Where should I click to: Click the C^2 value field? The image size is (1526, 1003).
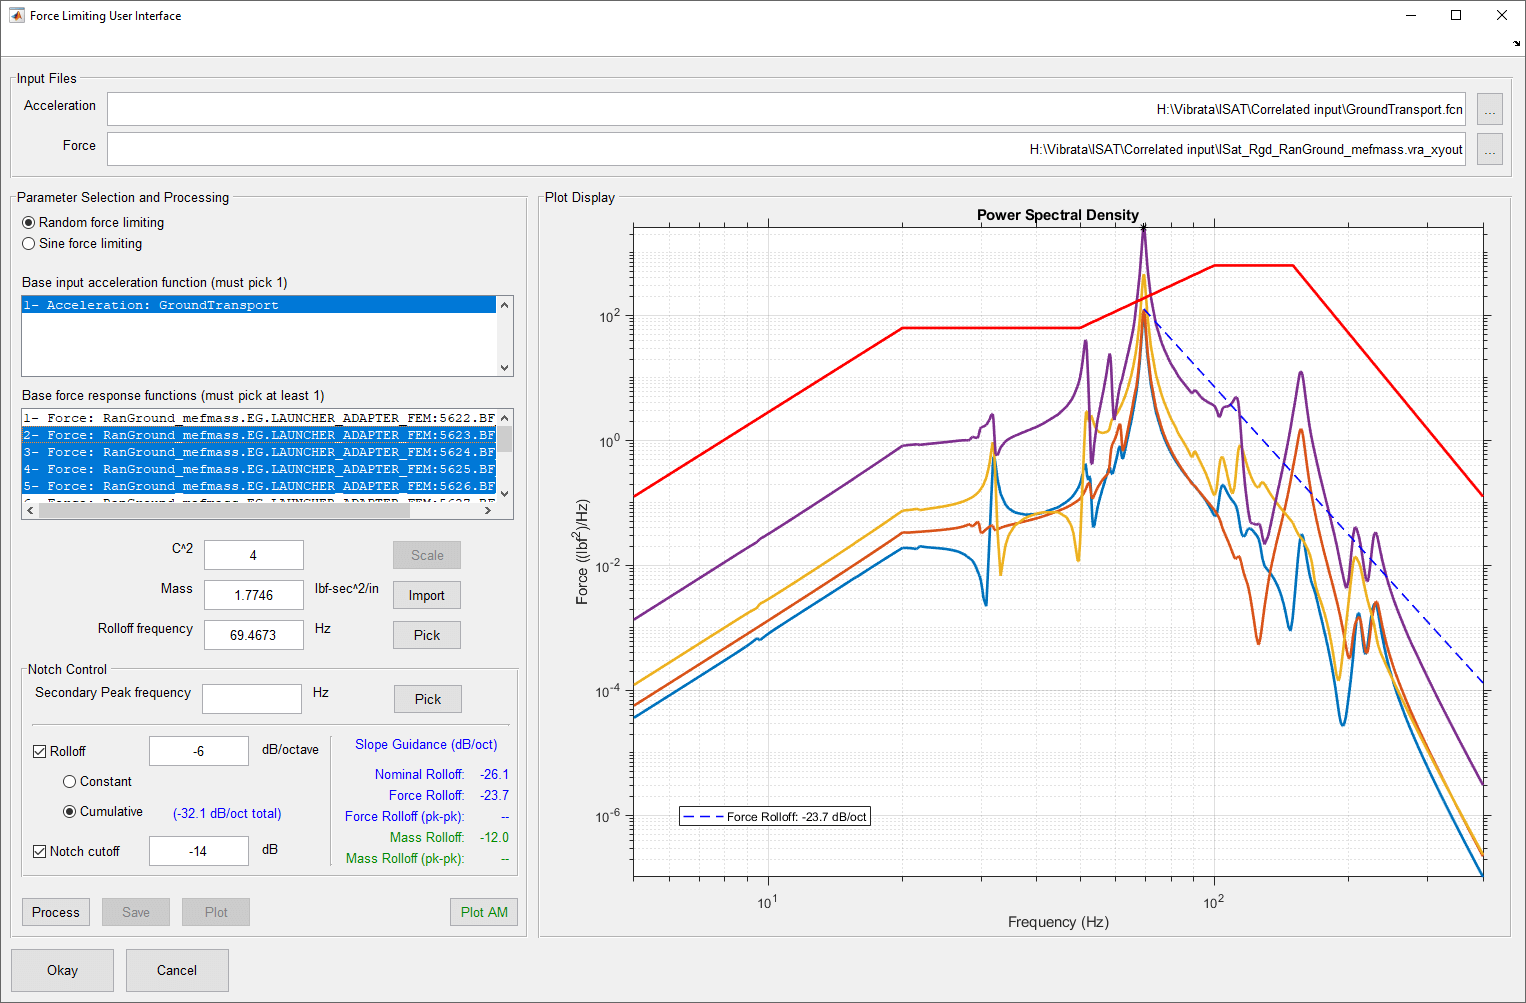[254, 555]
